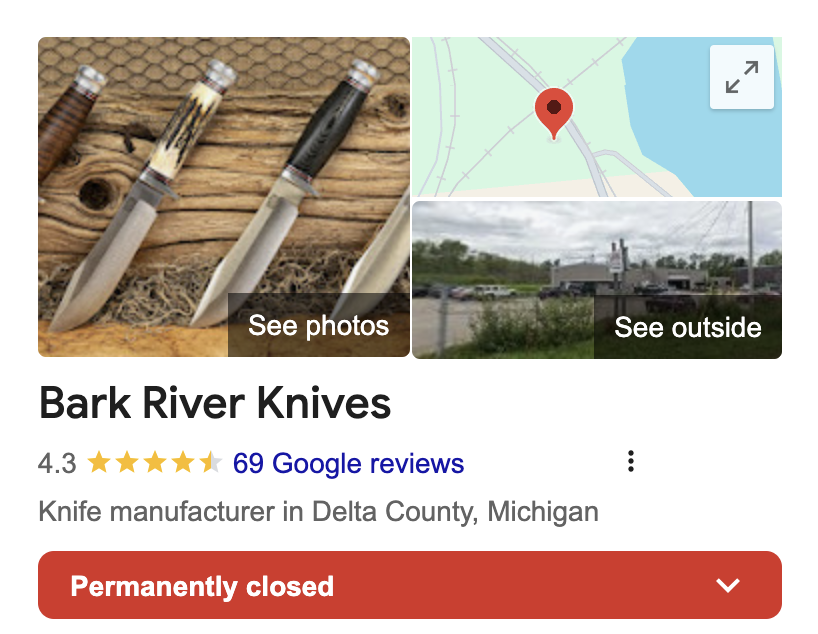818x634 pixels.
Task: Open the See photos overlay label
Action: pyautogui.click(x=318, y=326)
